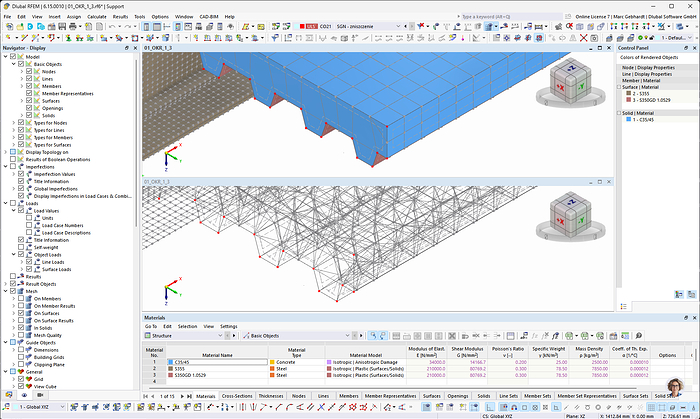This screenshot has width=700, height=419.
Task: Toggle the Nodes checkbox in Navigator
Action: (29, 71)
